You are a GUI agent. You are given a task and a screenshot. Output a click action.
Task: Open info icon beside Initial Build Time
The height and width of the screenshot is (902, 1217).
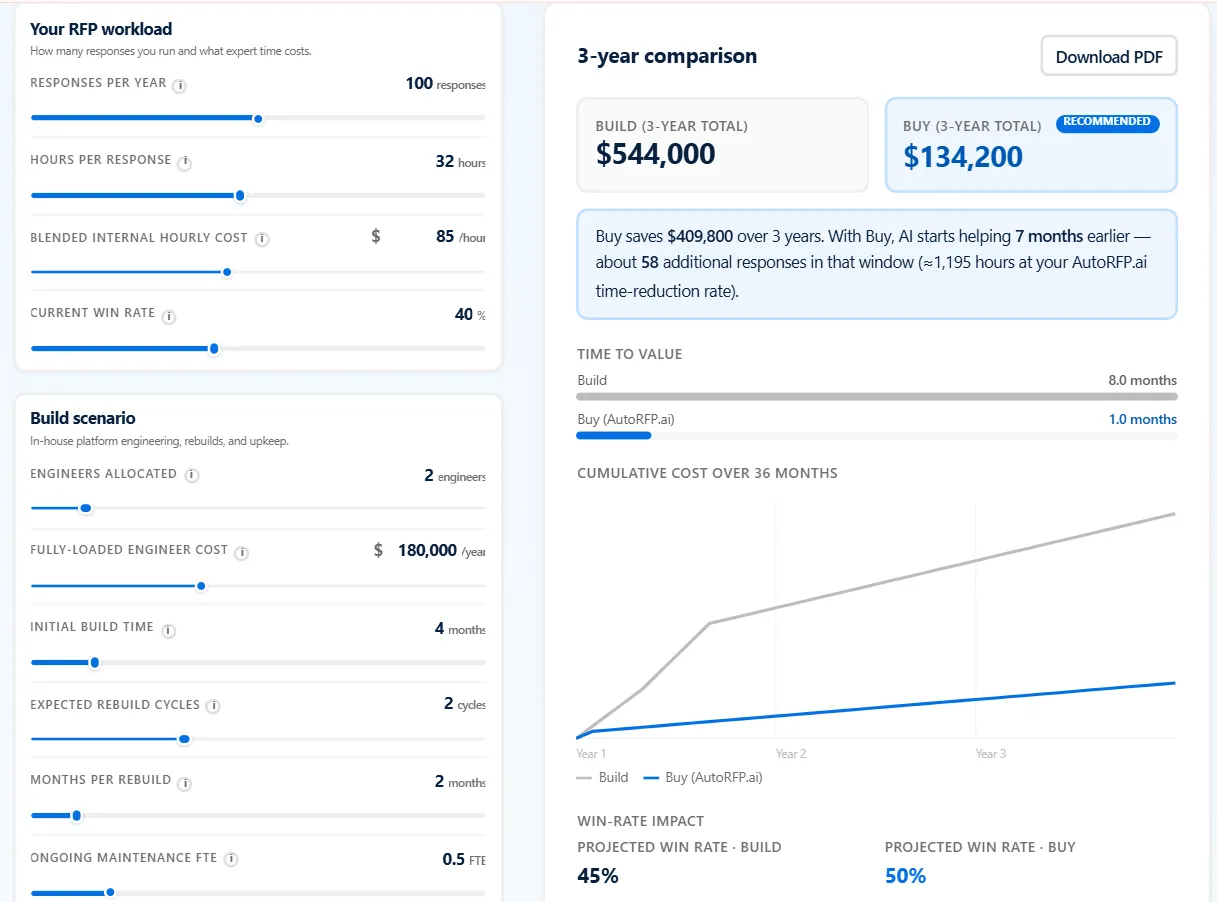pos(168,631)
